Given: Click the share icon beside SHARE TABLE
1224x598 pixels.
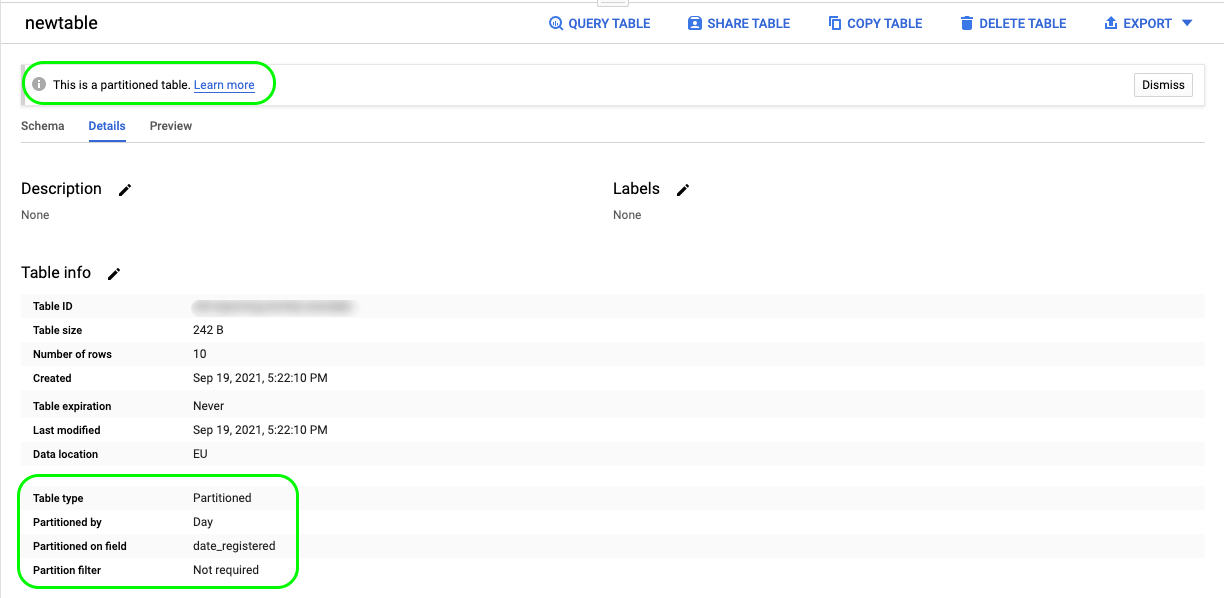Looking at the screenshot, I should [695, 22].
